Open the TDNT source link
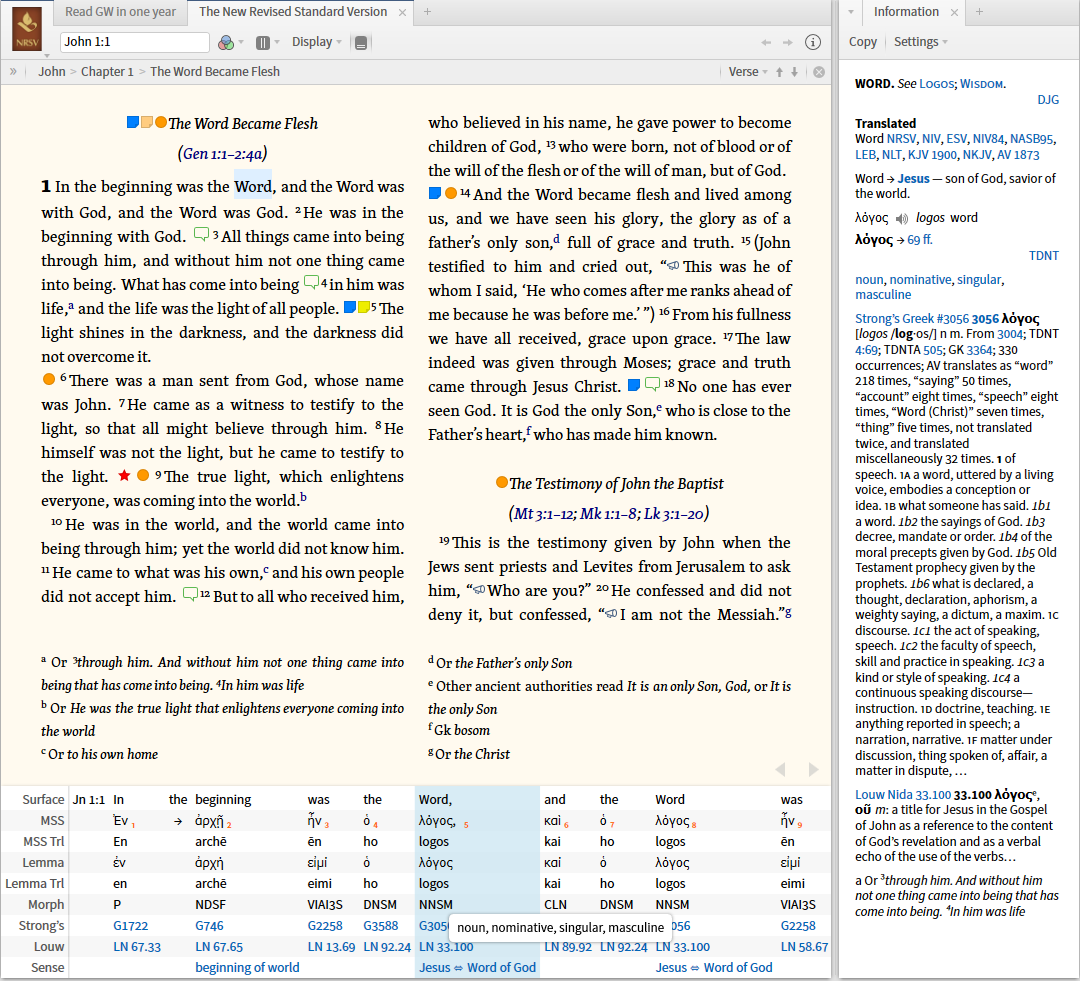Image resolution: width=1080 pixels, height=981 pixels. tap(1043, 256)
